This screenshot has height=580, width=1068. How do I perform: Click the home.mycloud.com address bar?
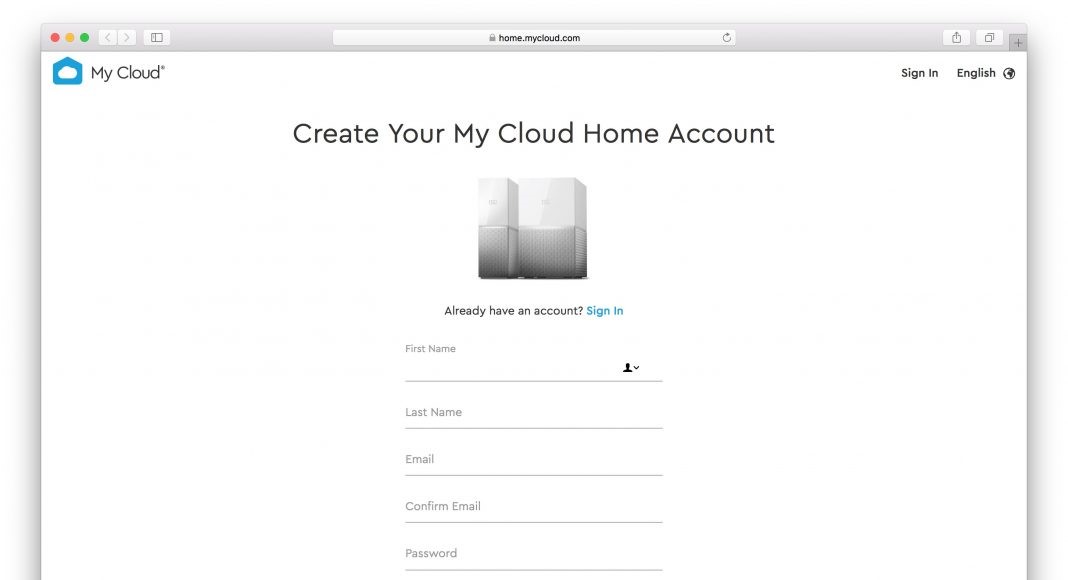click(534, 37)
